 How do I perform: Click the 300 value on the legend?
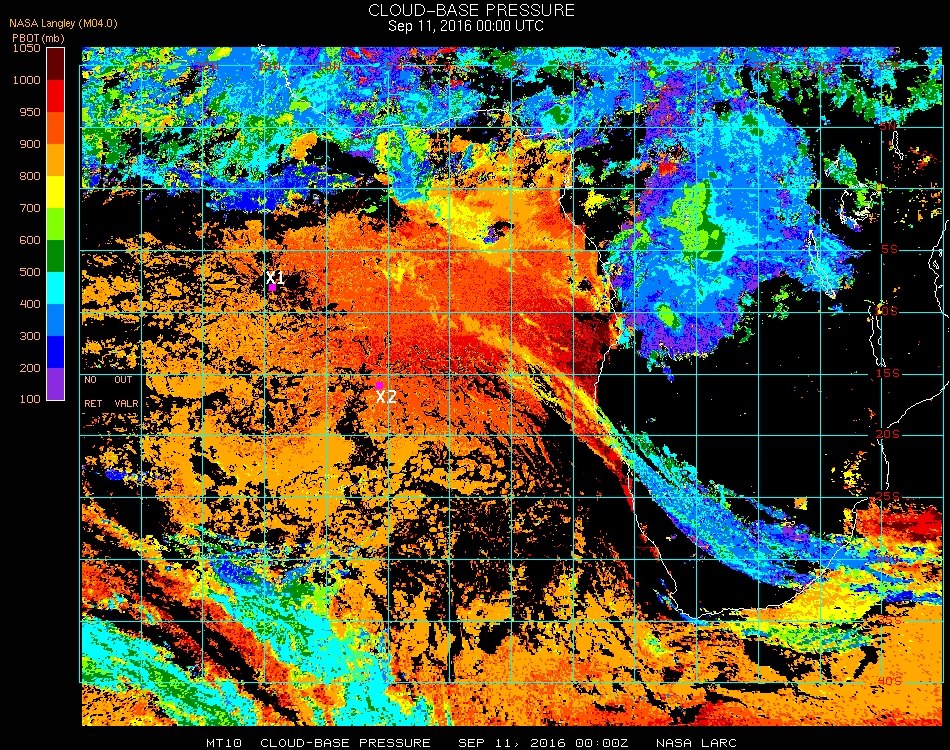tap(30, 336)
